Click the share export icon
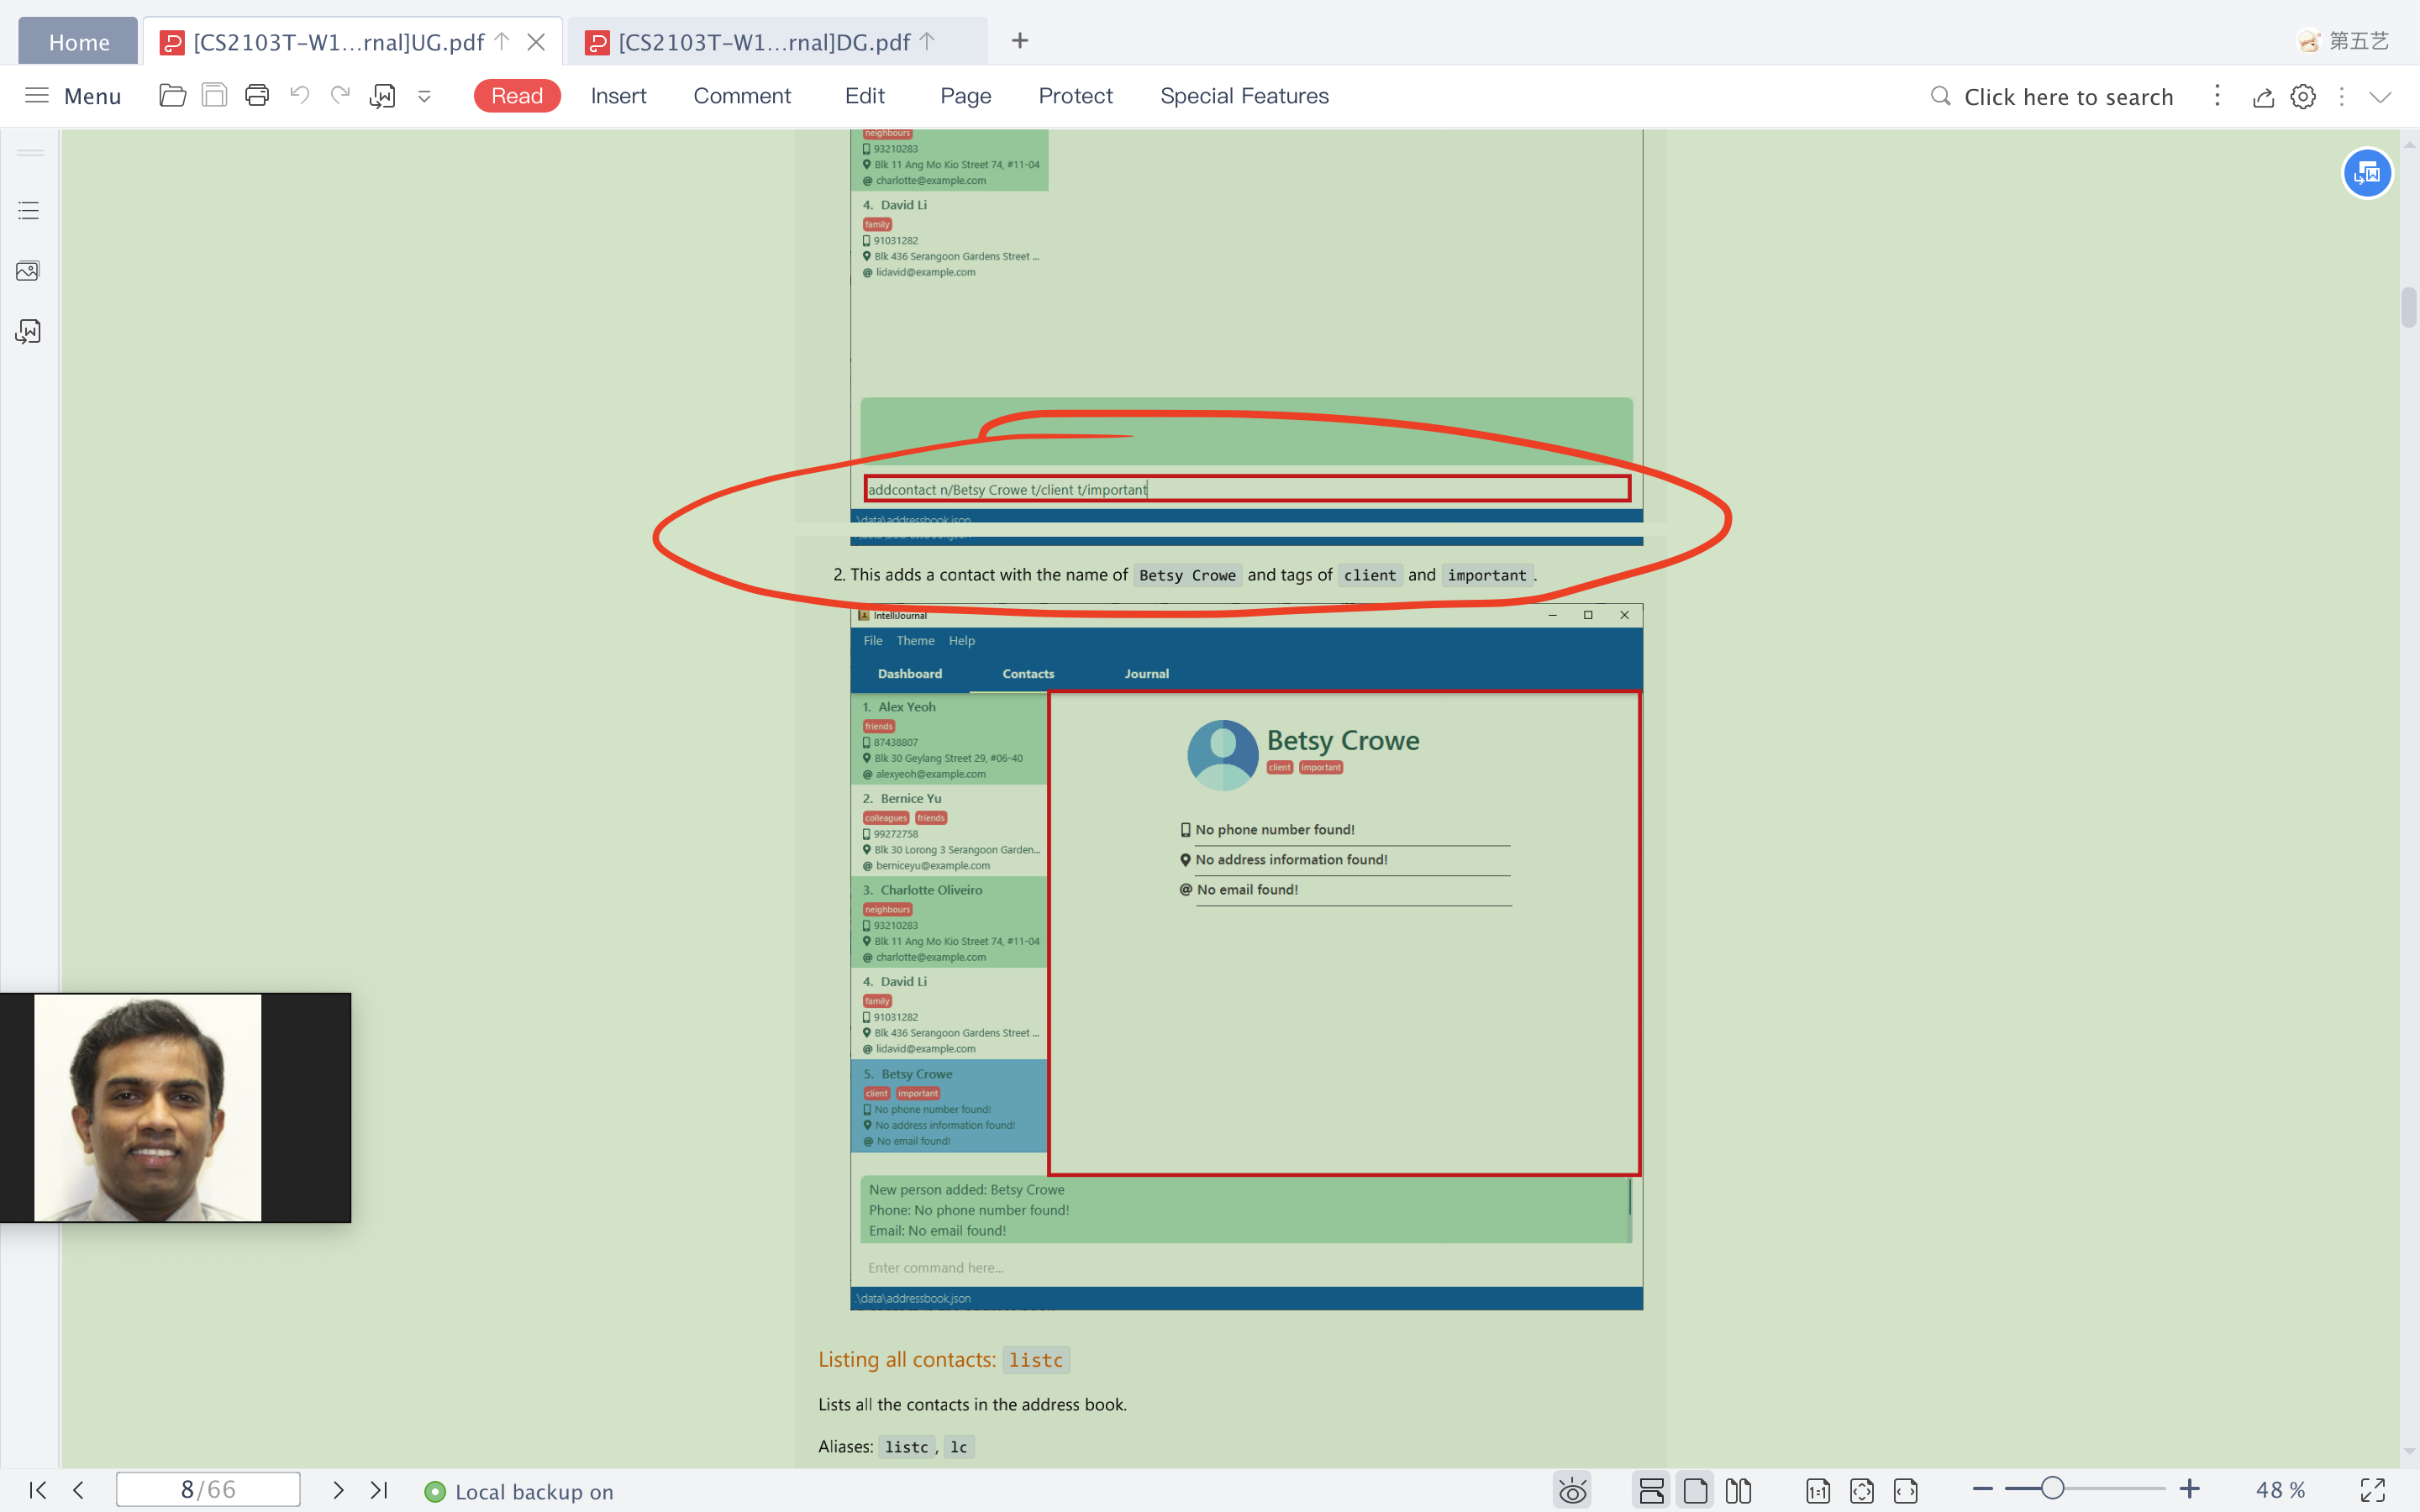The height and width of the screenshot is (1512, 2420). coord(2263,97)
